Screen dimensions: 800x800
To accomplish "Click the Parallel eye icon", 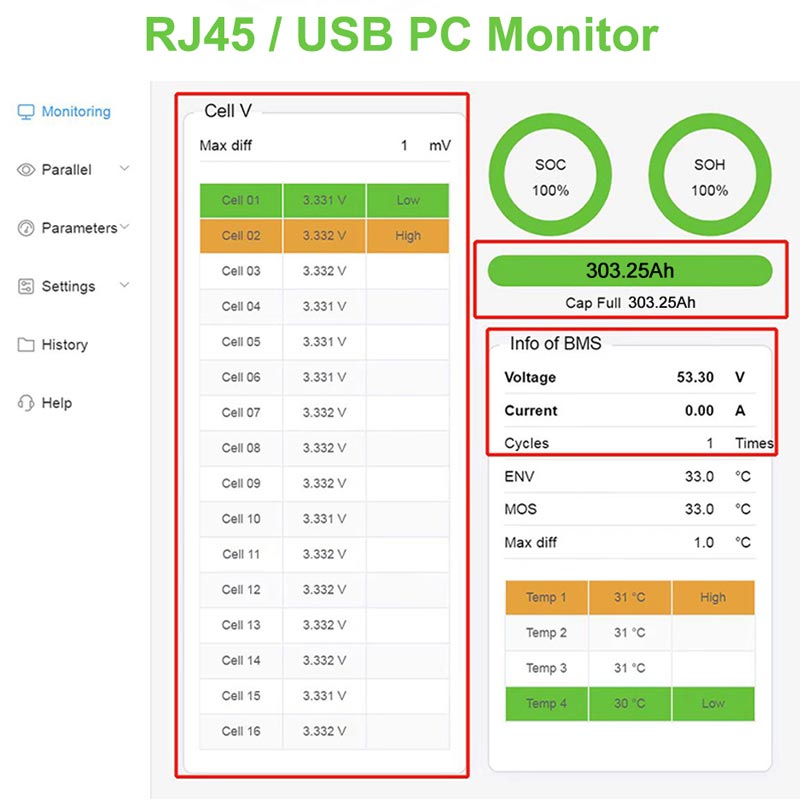I will click(x=26, y=170).
